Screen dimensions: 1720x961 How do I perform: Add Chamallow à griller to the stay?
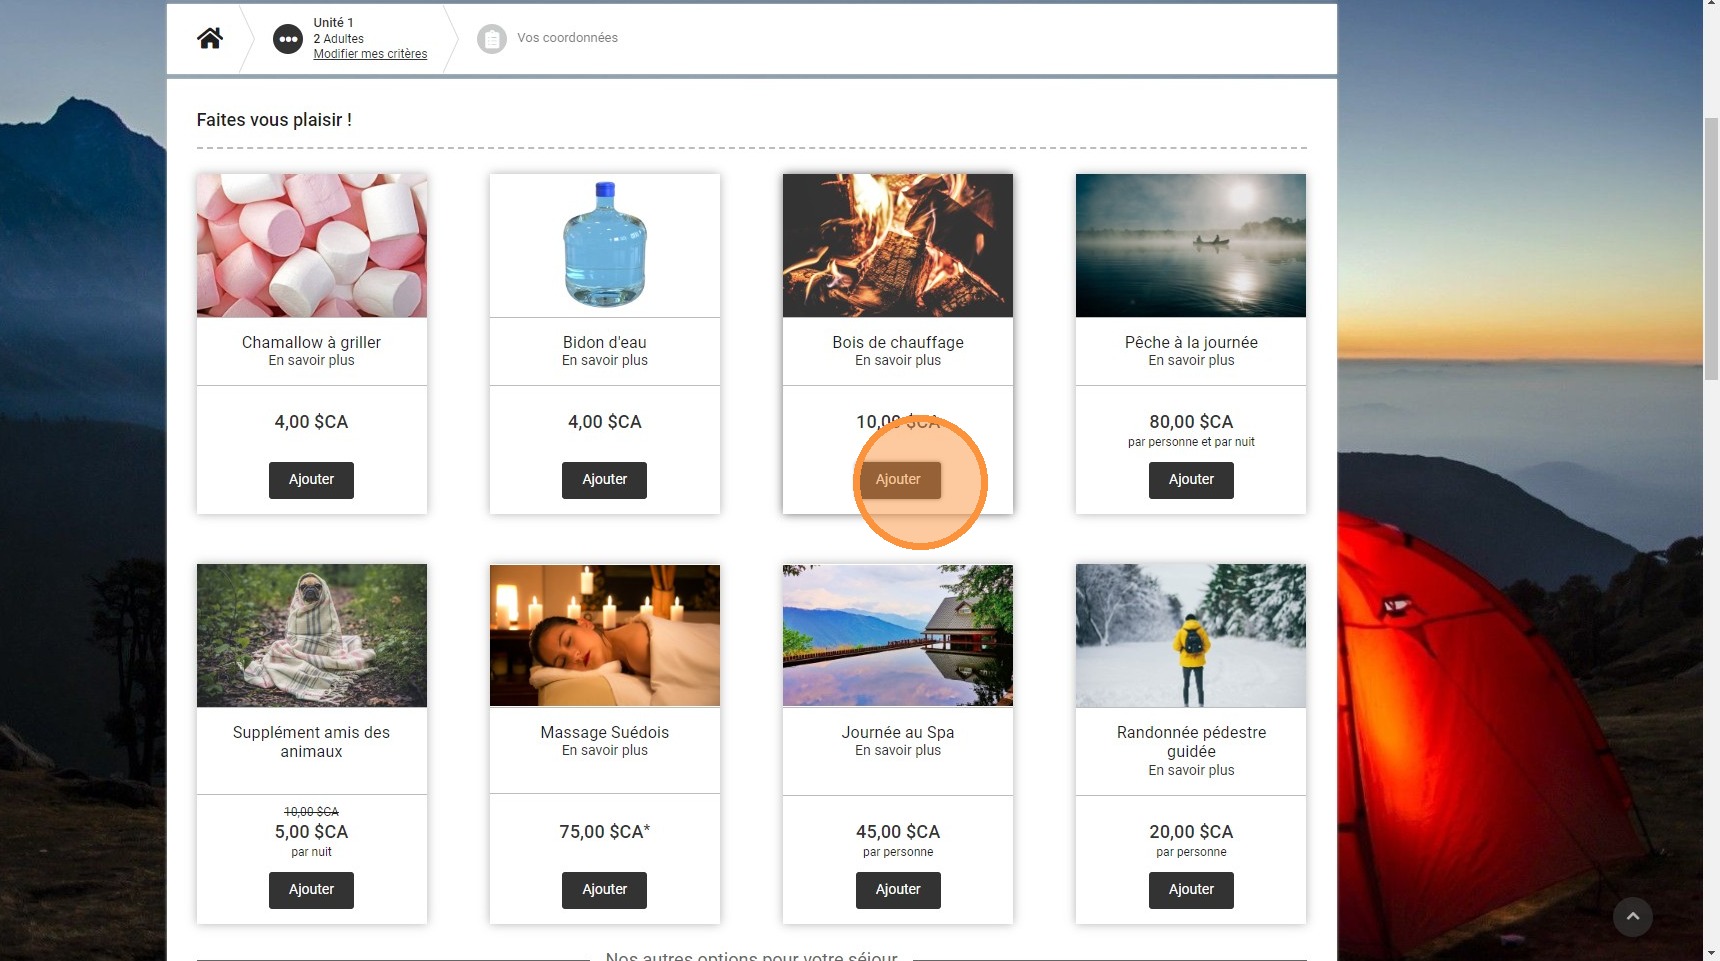[311, 480]
